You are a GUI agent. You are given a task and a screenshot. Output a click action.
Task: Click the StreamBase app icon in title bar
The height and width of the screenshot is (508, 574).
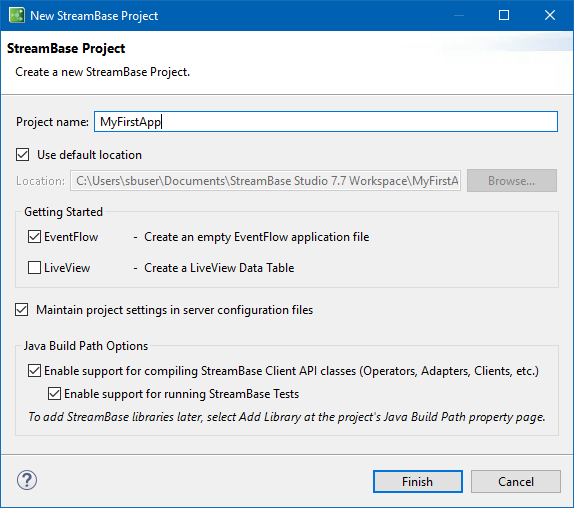[16, 15]
